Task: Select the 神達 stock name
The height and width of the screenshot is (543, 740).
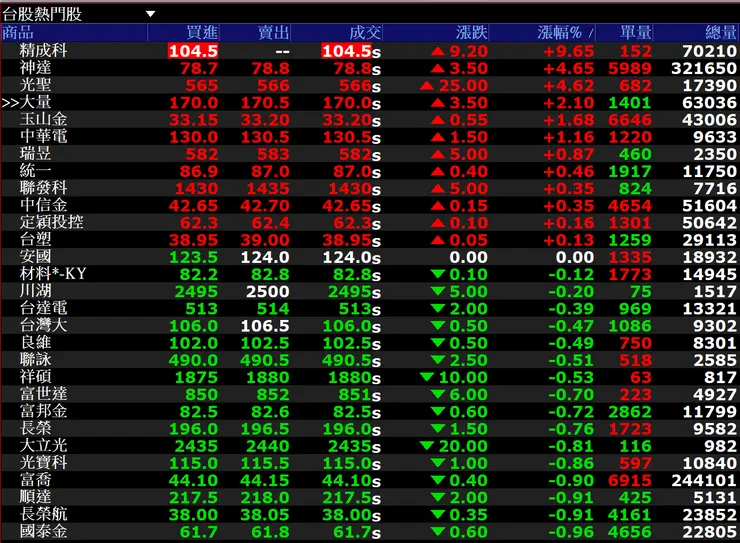Action: tap(35, 67)
